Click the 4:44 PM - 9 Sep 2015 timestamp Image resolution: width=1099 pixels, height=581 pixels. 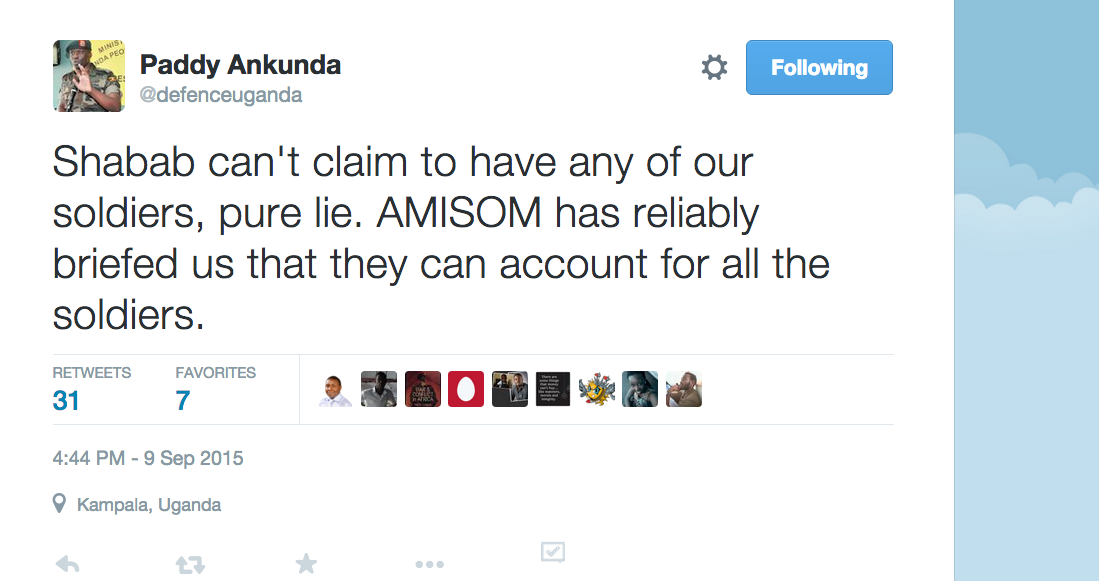coord(148,459)
